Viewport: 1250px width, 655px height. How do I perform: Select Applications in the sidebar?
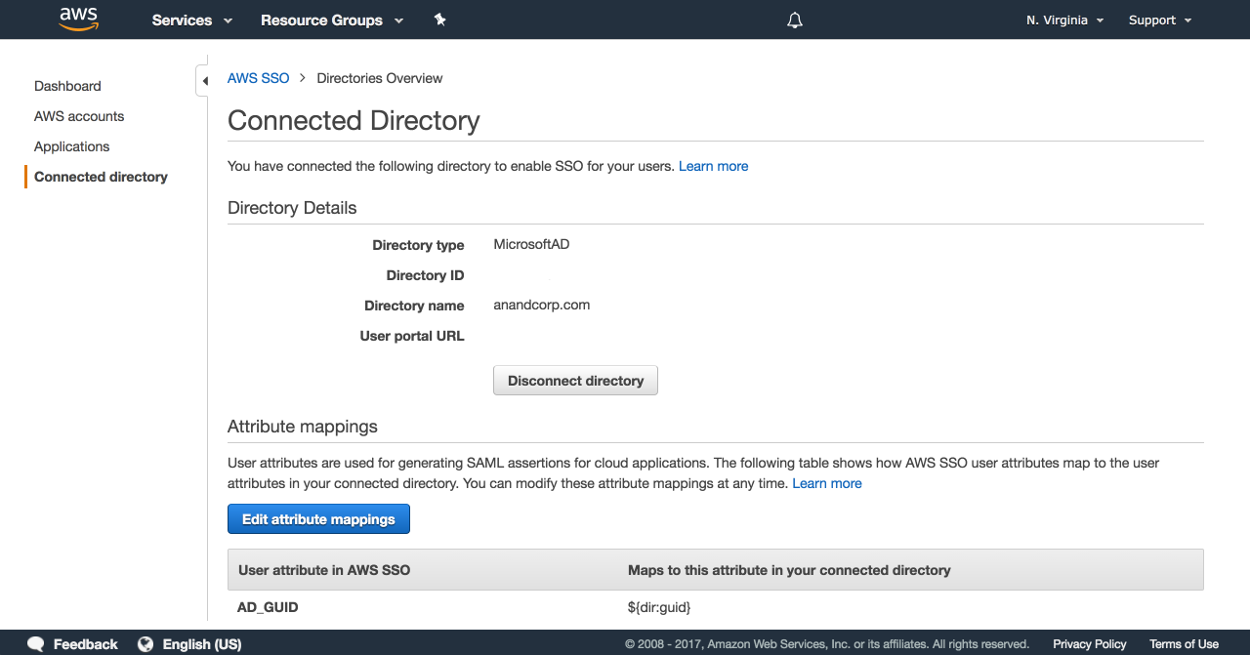72,146
